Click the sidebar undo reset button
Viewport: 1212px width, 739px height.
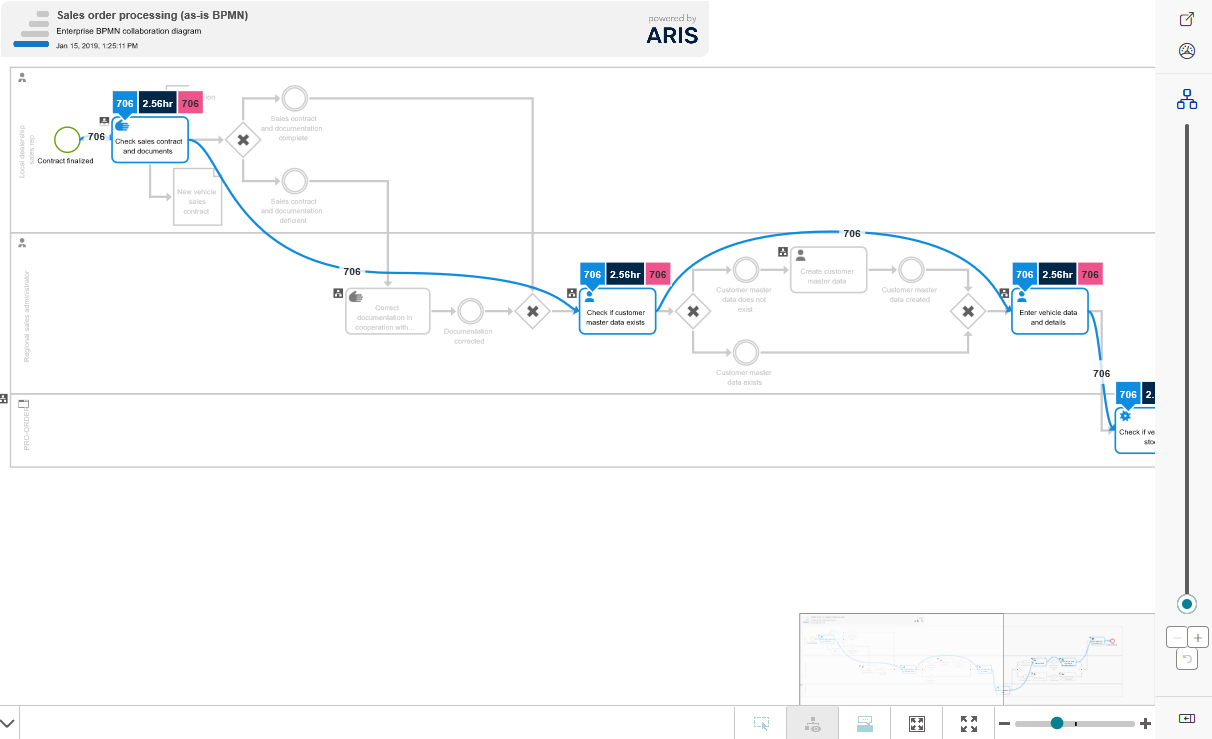[1187, 659]
